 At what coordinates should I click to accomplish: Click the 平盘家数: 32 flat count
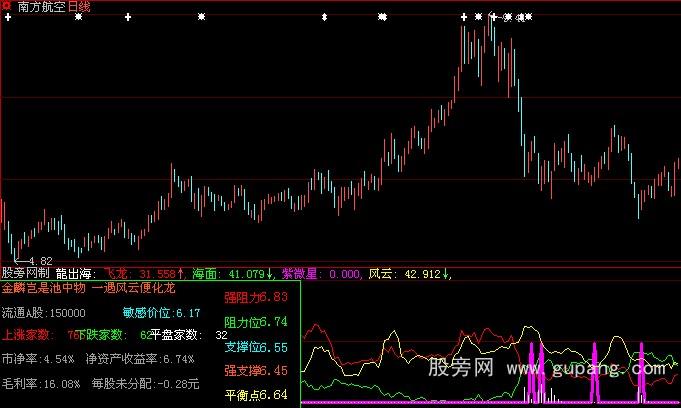[x=188, y=335]
